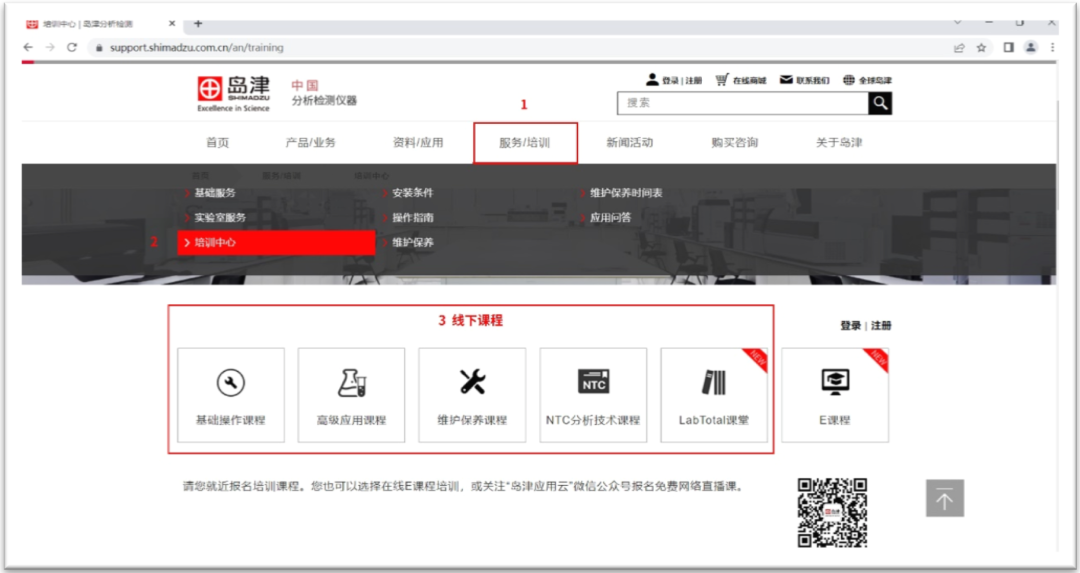Expand the 关于岛津 navigation menu
This screenshot has width=1080, height=573.
tap(838, 143)
